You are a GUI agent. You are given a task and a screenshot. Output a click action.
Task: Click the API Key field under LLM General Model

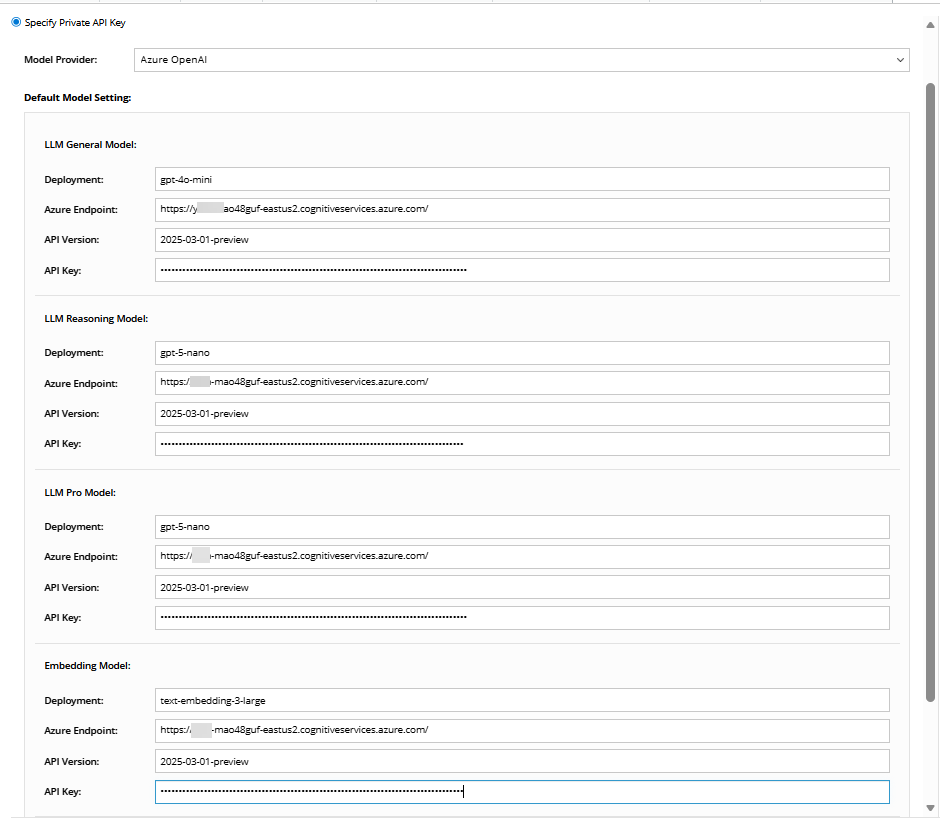522,270
